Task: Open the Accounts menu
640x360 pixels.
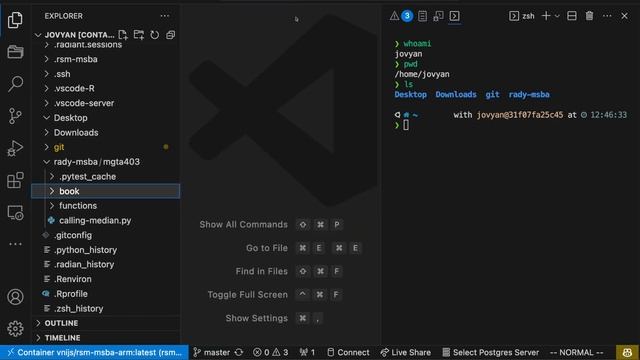Action: coord(15,297)
